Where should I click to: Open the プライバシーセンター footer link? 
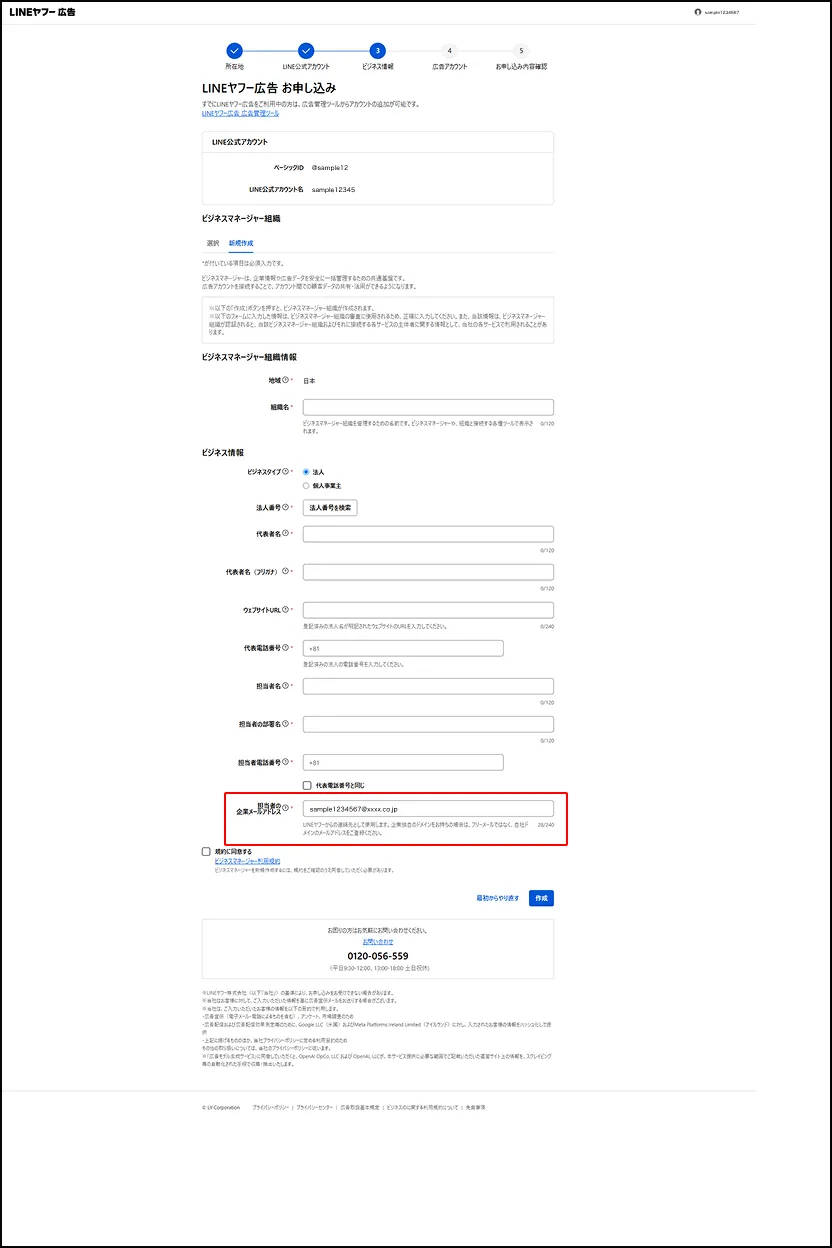(x=315, y=1108)
